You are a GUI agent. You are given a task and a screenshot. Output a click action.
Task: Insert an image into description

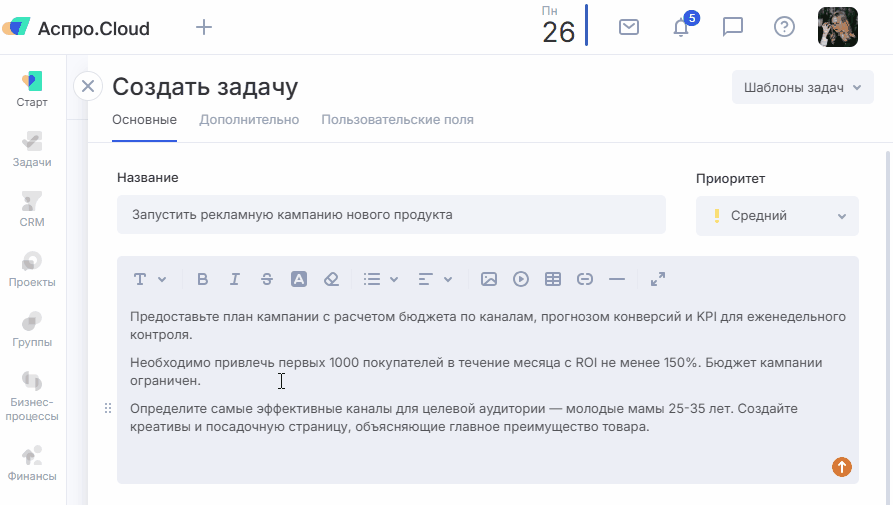489,280
